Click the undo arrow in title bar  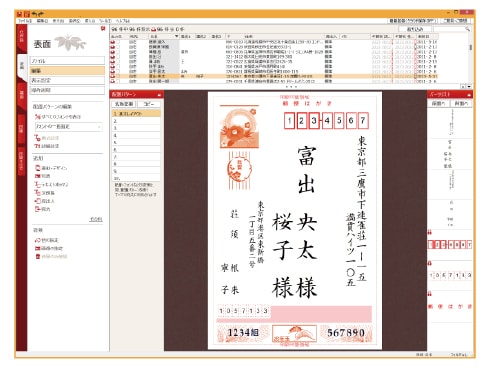[34, 14]
